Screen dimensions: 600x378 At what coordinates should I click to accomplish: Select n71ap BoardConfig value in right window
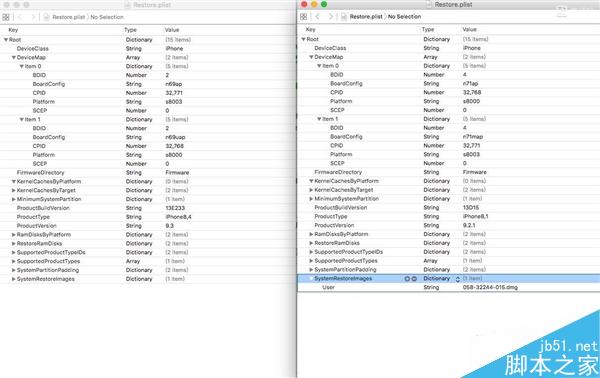click(x=471, y=84)
